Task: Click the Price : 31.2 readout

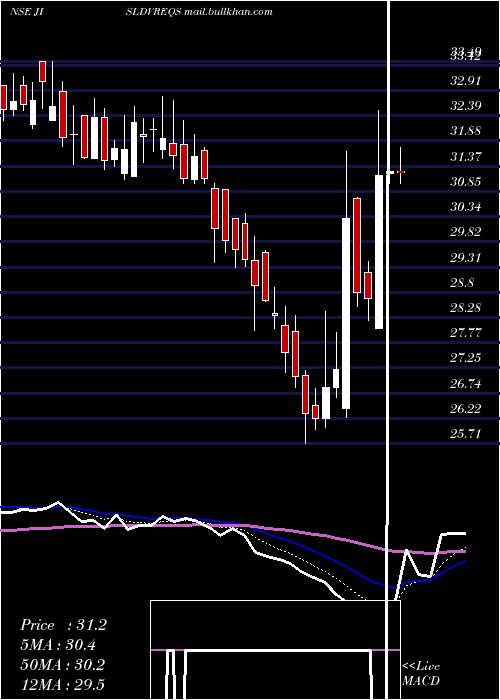Action: pyautogui.click(x=63, y=625)
